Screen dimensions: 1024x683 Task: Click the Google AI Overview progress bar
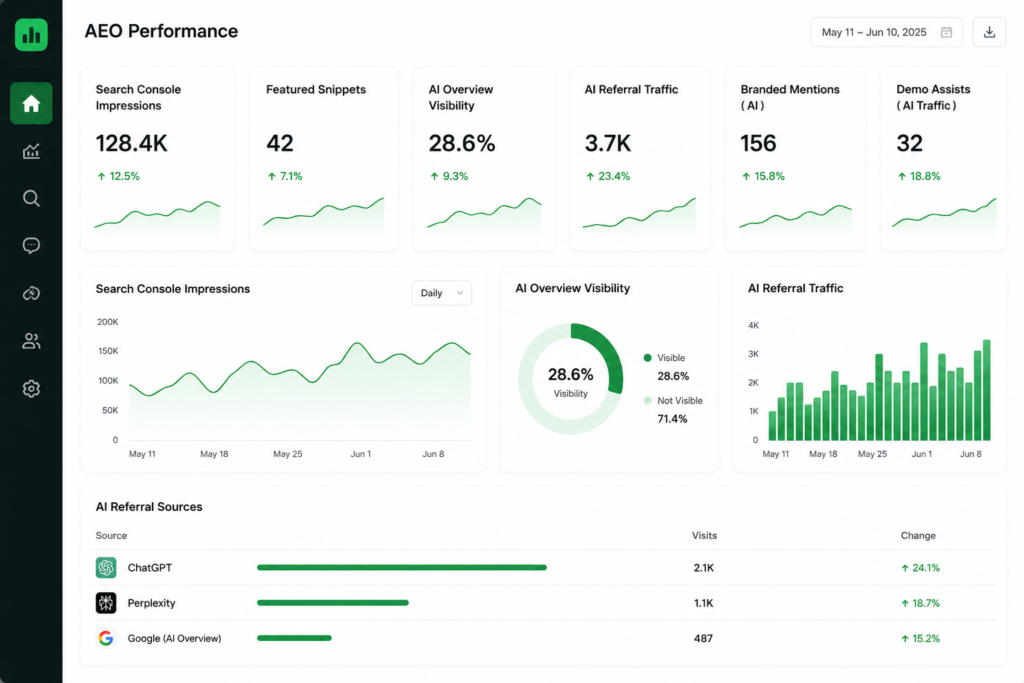pos(294,638)
